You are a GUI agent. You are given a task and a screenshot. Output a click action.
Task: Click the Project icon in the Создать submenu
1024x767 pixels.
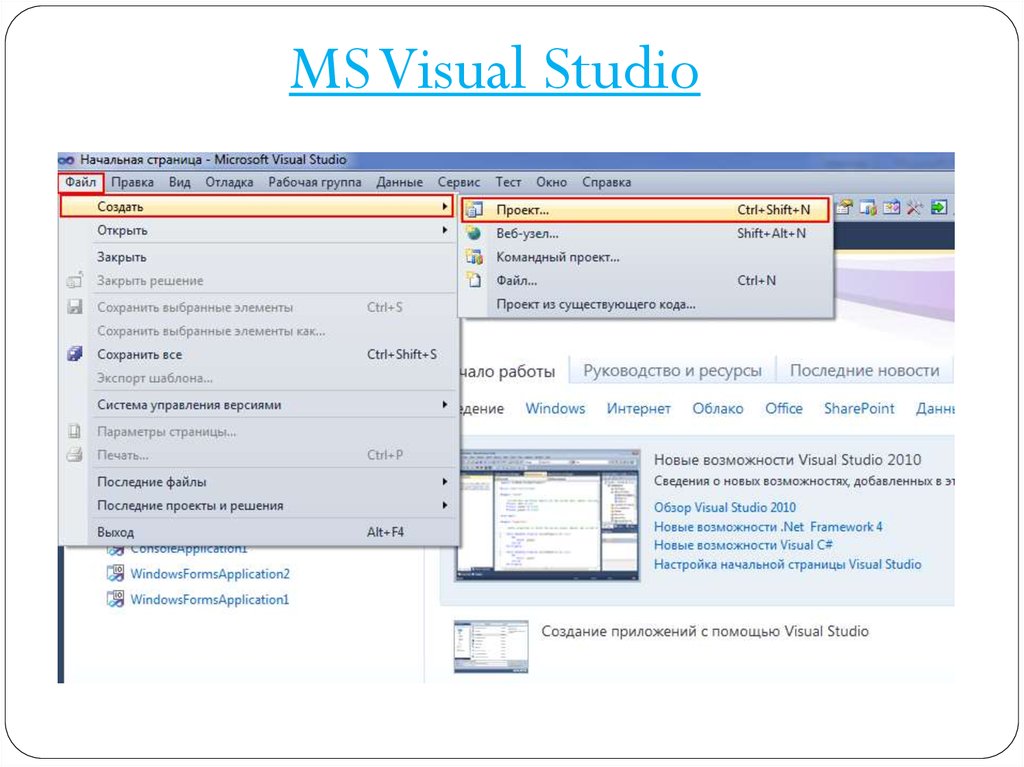(475, 210)
